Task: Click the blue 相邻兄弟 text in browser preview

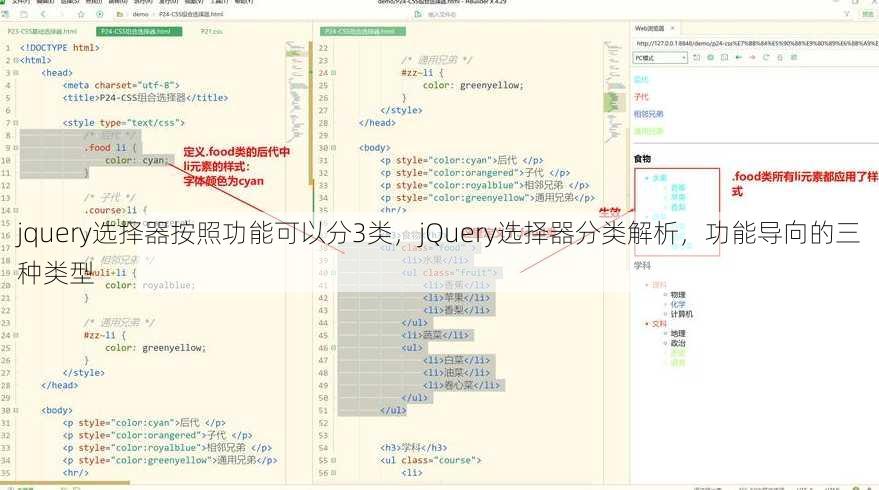Action: (x=649, y=114)
